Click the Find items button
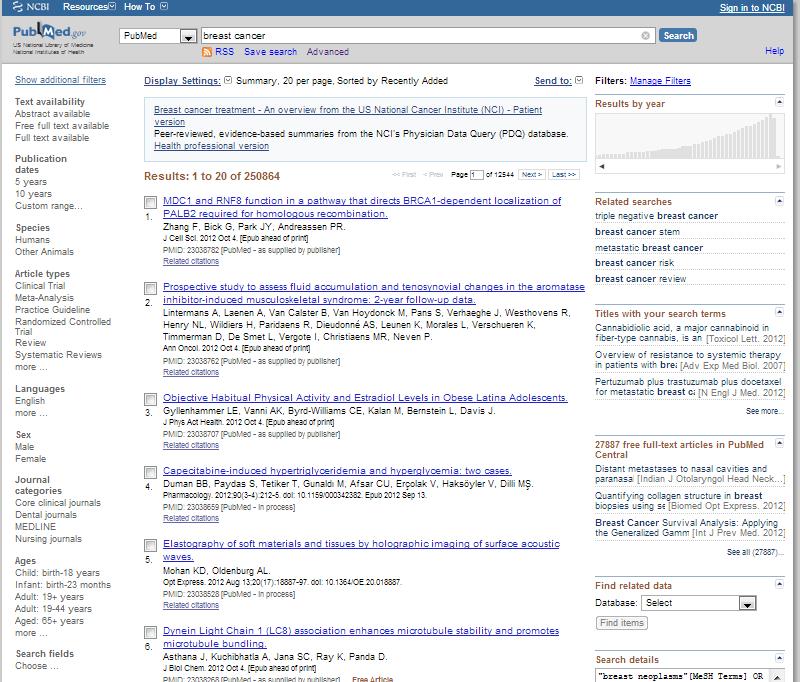This screenshot has height=682, width=800. [621, 623]
